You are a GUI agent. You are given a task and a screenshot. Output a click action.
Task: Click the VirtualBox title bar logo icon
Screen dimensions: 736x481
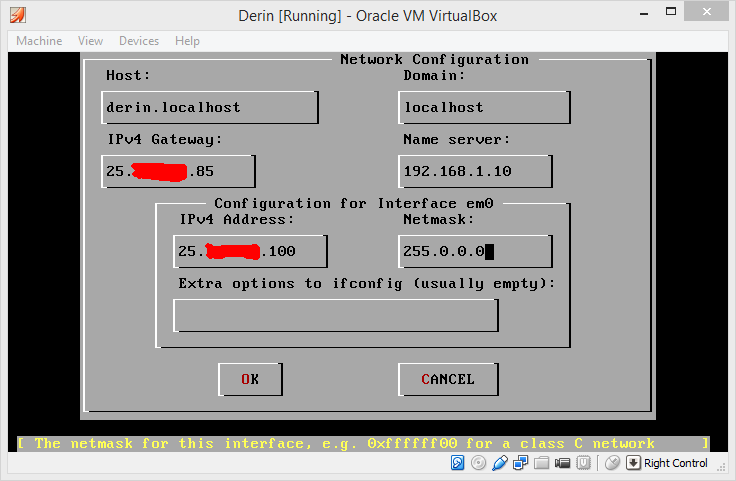click(17, 15)
